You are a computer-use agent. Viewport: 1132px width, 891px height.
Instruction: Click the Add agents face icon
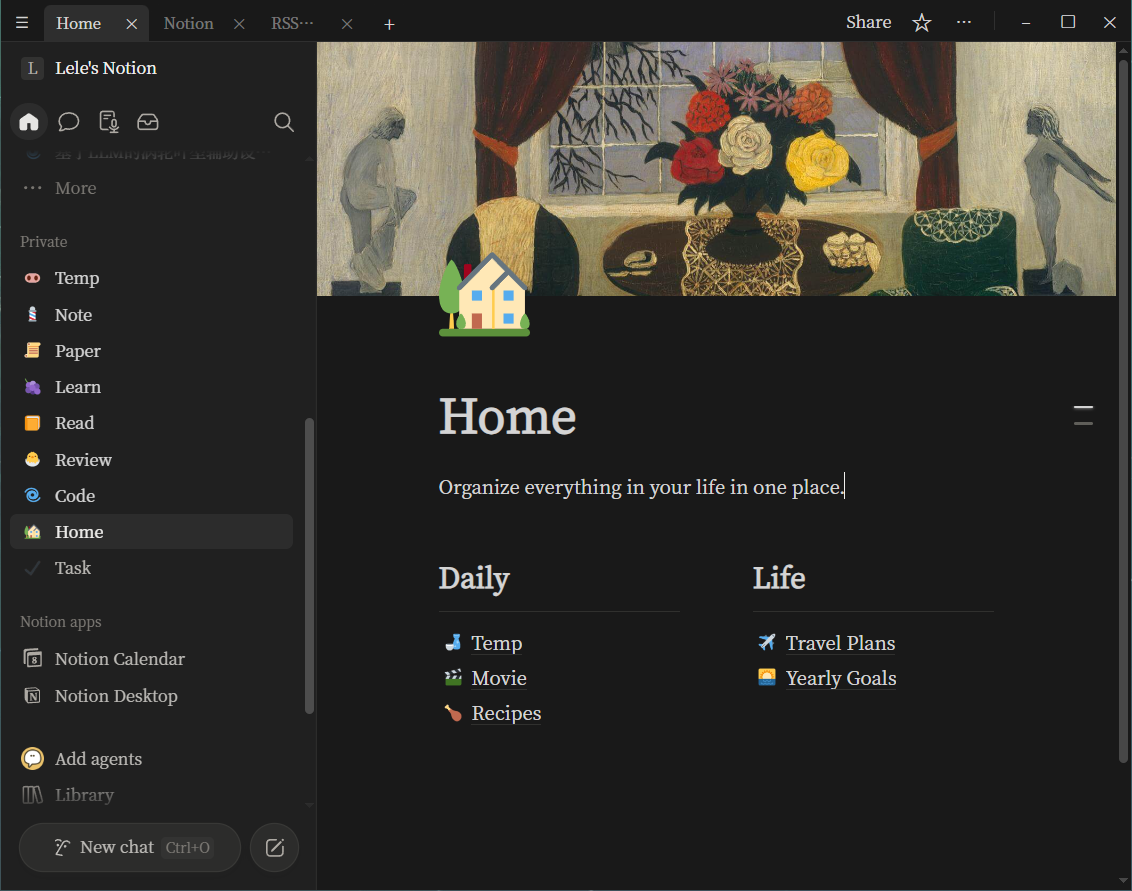[32, 758]
